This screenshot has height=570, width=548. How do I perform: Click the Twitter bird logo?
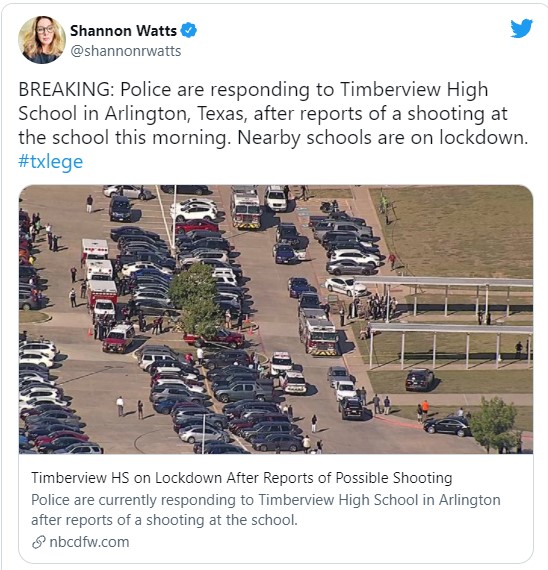click(x=521, y=28)
